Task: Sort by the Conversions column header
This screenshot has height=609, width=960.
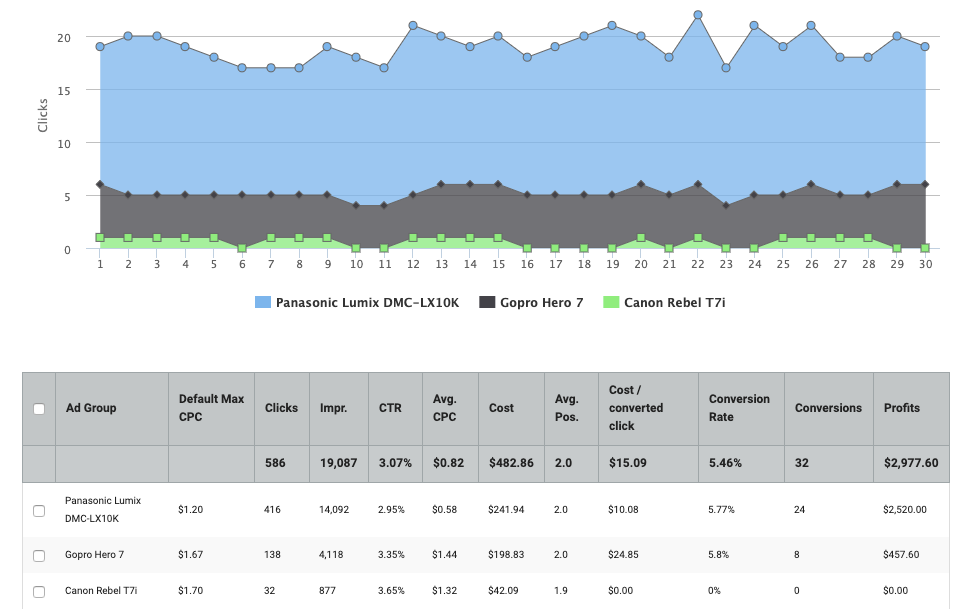Action: point(828,408)
